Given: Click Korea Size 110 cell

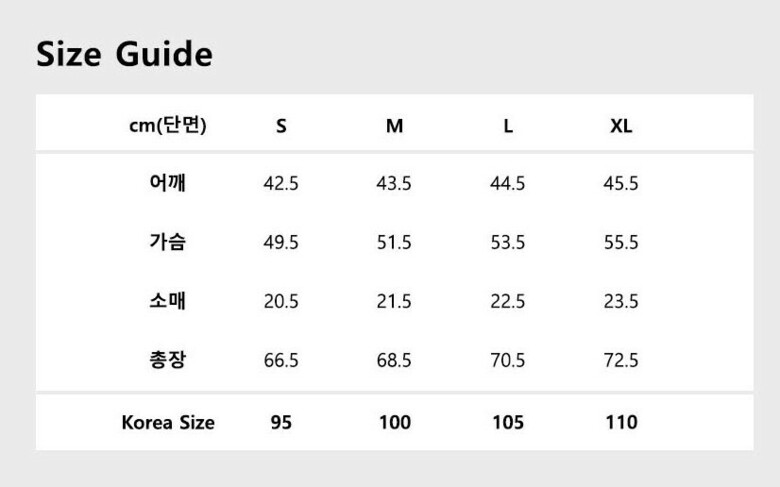Looking at the screenshot, I should [x=621, y=422].
